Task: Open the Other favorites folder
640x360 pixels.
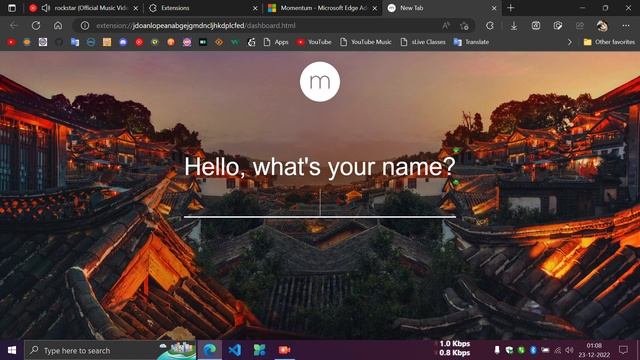Action: coord(609,42)
